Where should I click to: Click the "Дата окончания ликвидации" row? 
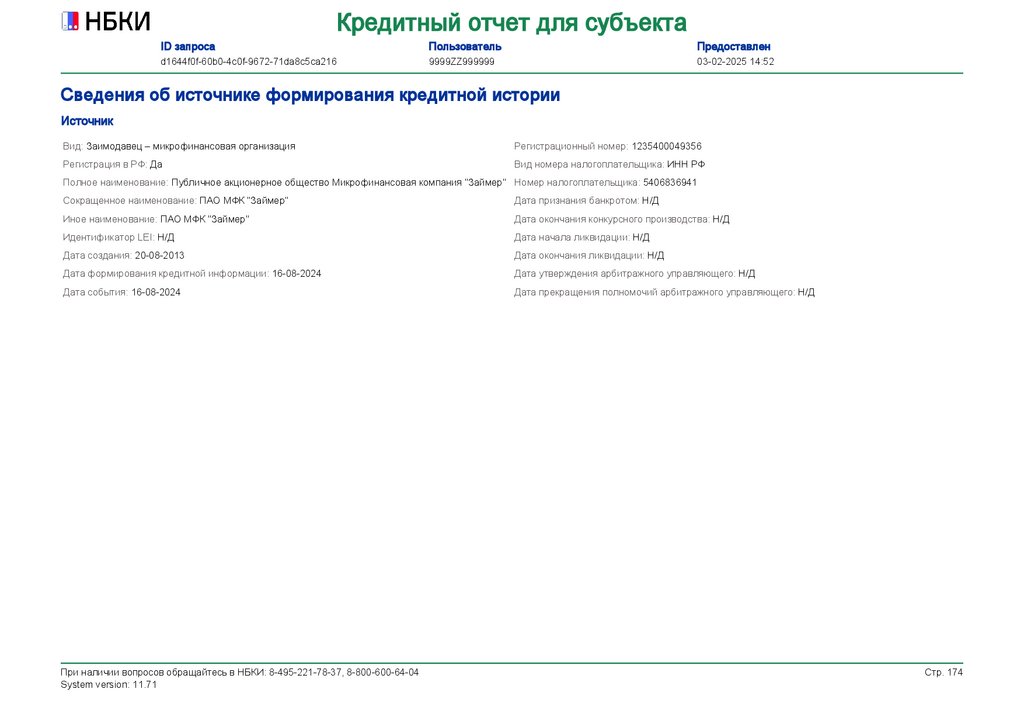click(589, 256)
